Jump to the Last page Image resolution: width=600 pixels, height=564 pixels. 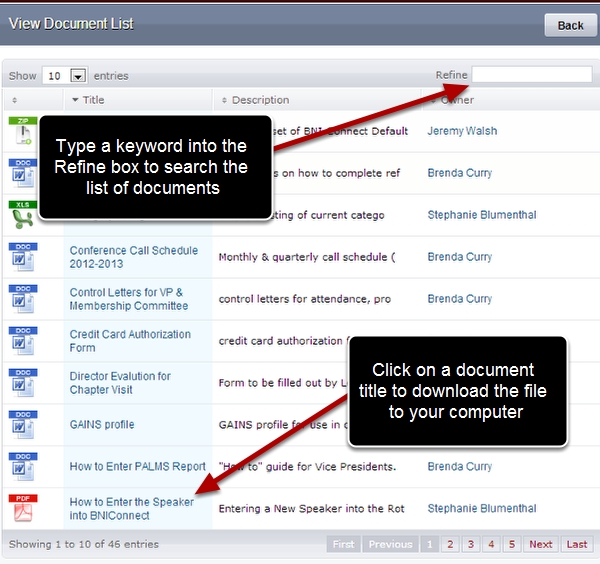tap(577, 544)
